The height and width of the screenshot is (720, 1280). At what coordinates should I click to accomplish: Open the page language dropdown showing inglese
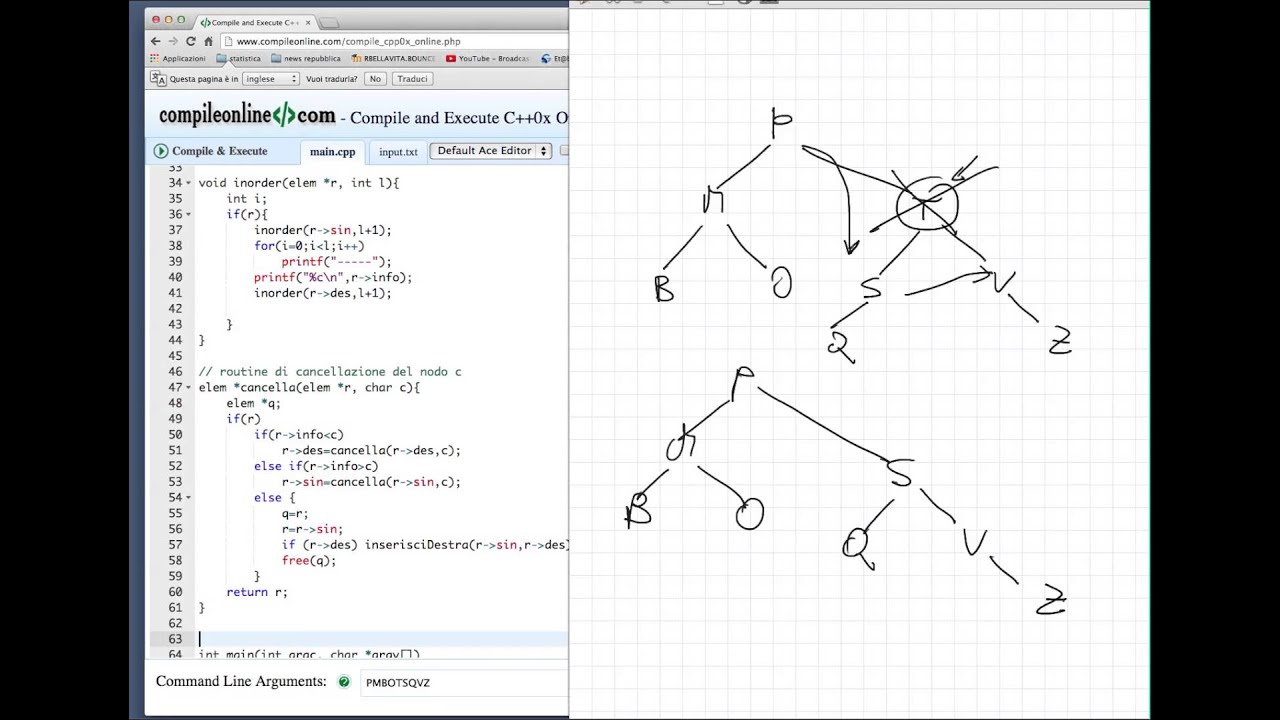pos(270,78)
